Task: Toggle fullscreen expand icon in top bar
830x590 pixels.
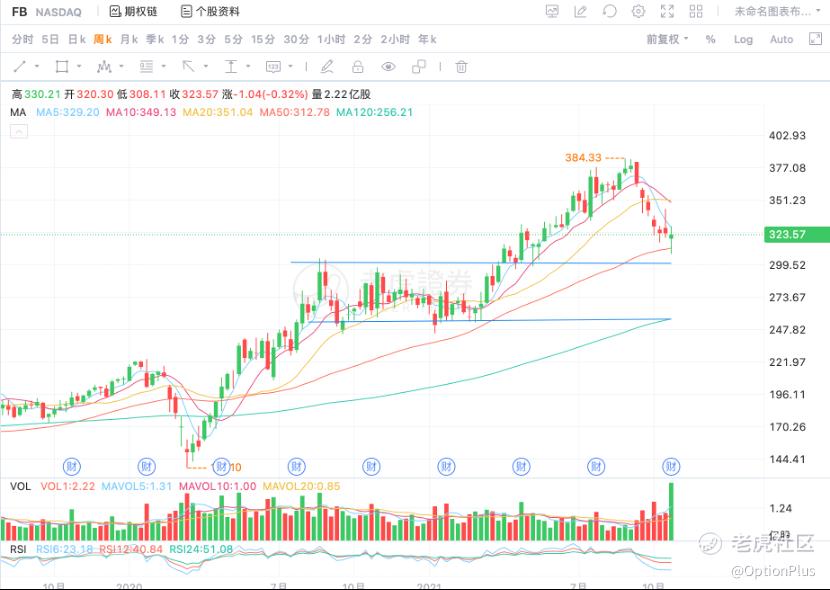Action: [x=667, y=11]
